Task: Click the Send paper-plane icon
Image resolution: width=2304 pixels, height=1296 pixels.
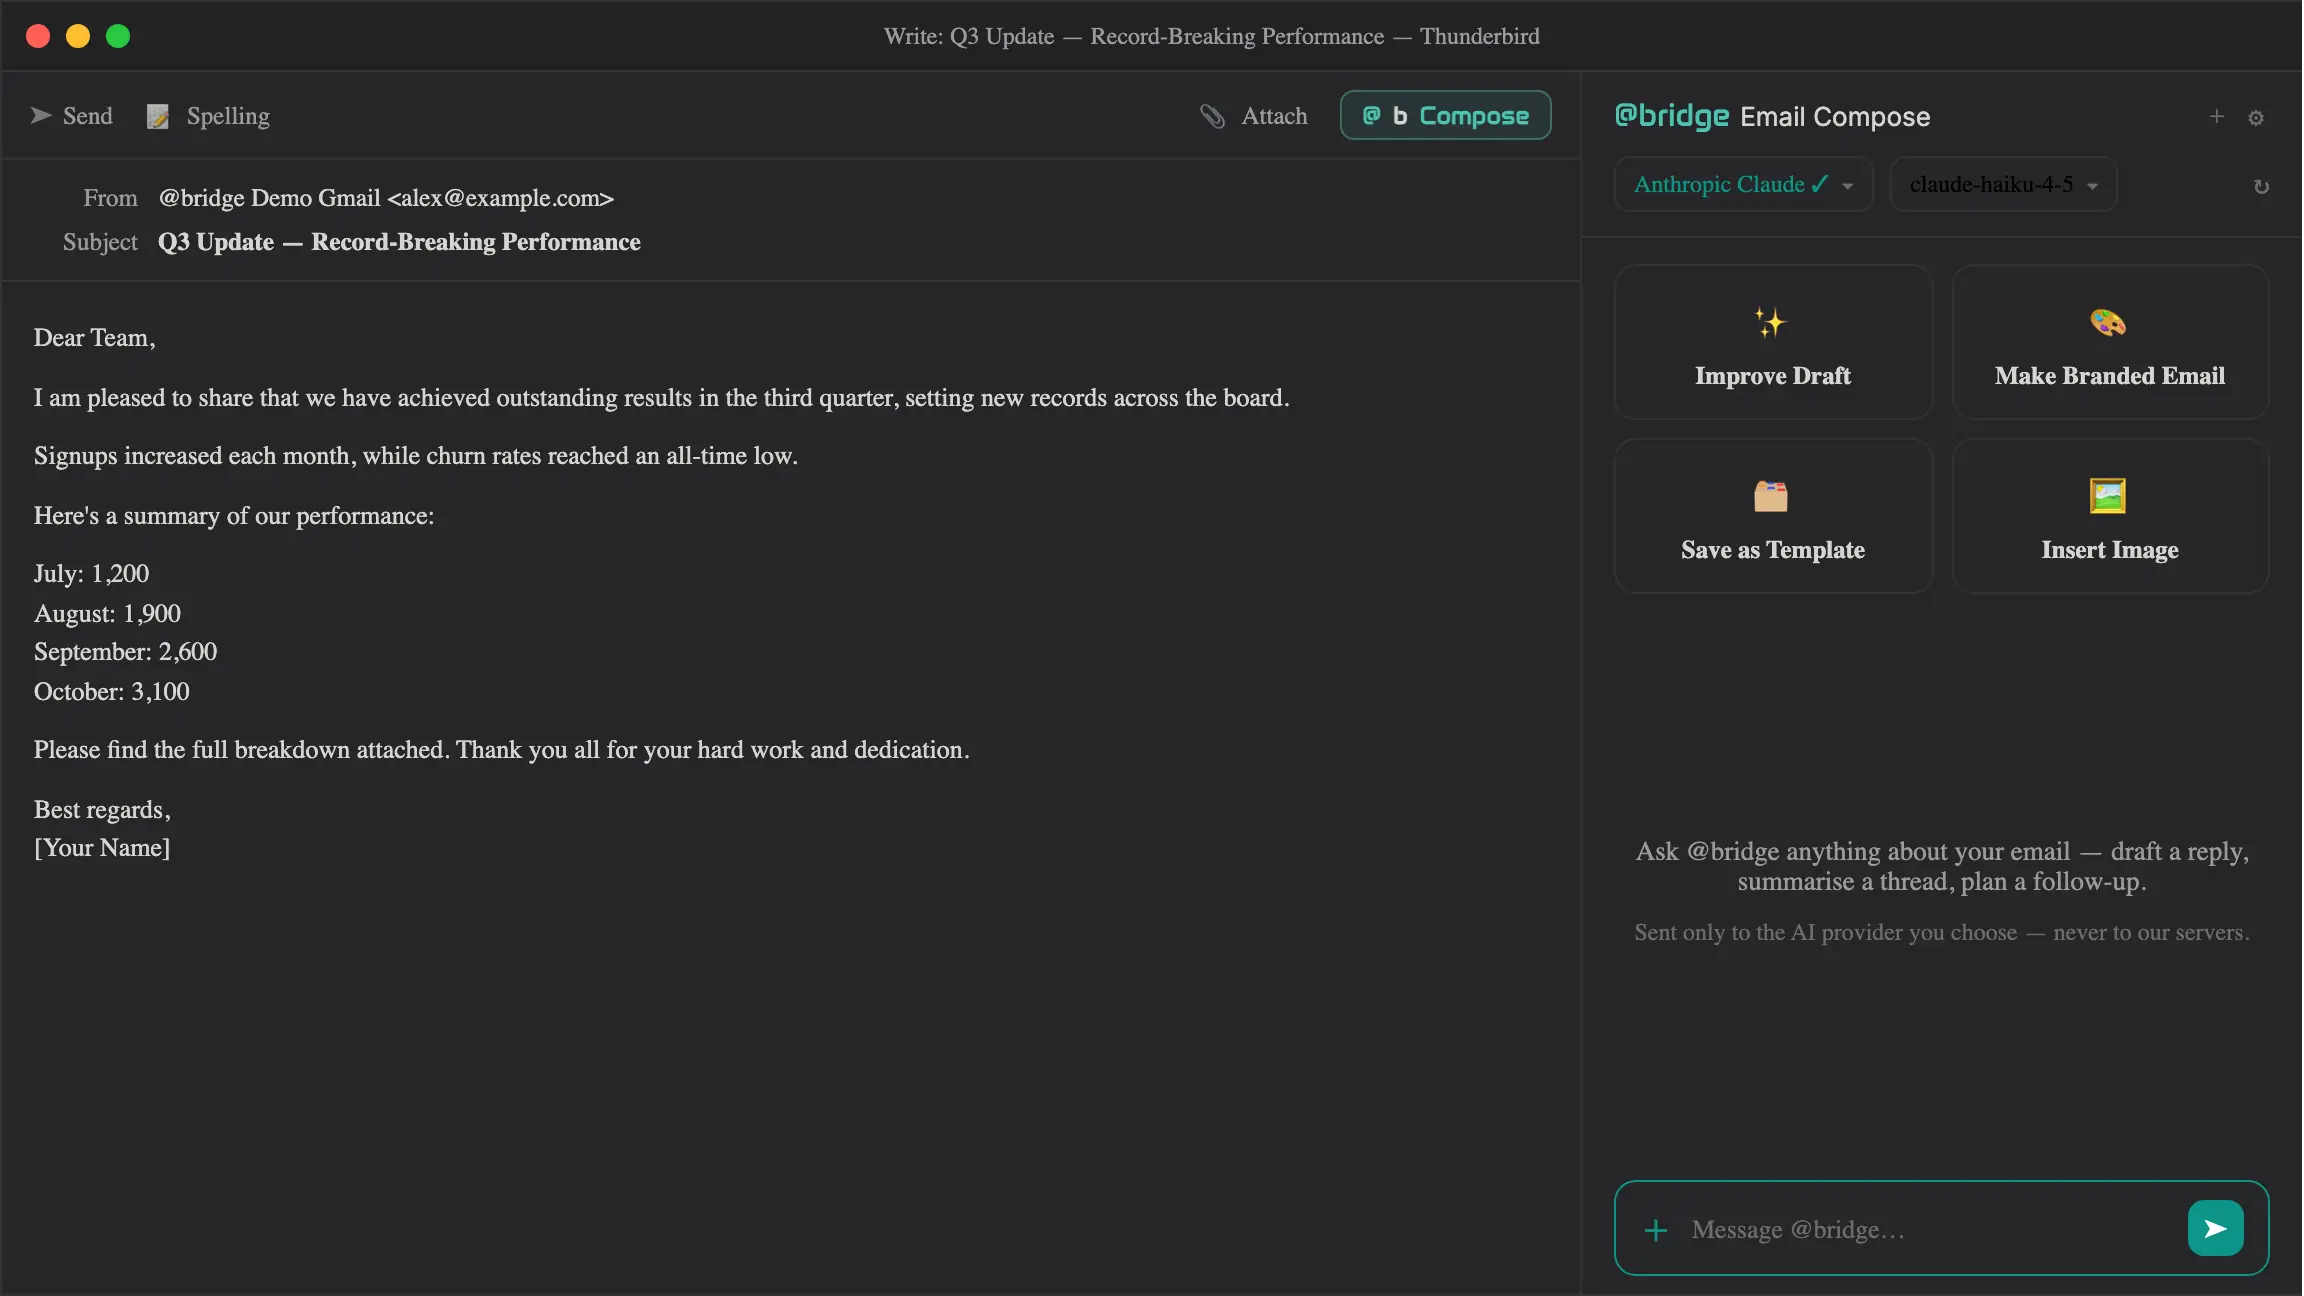Action: 41,116
